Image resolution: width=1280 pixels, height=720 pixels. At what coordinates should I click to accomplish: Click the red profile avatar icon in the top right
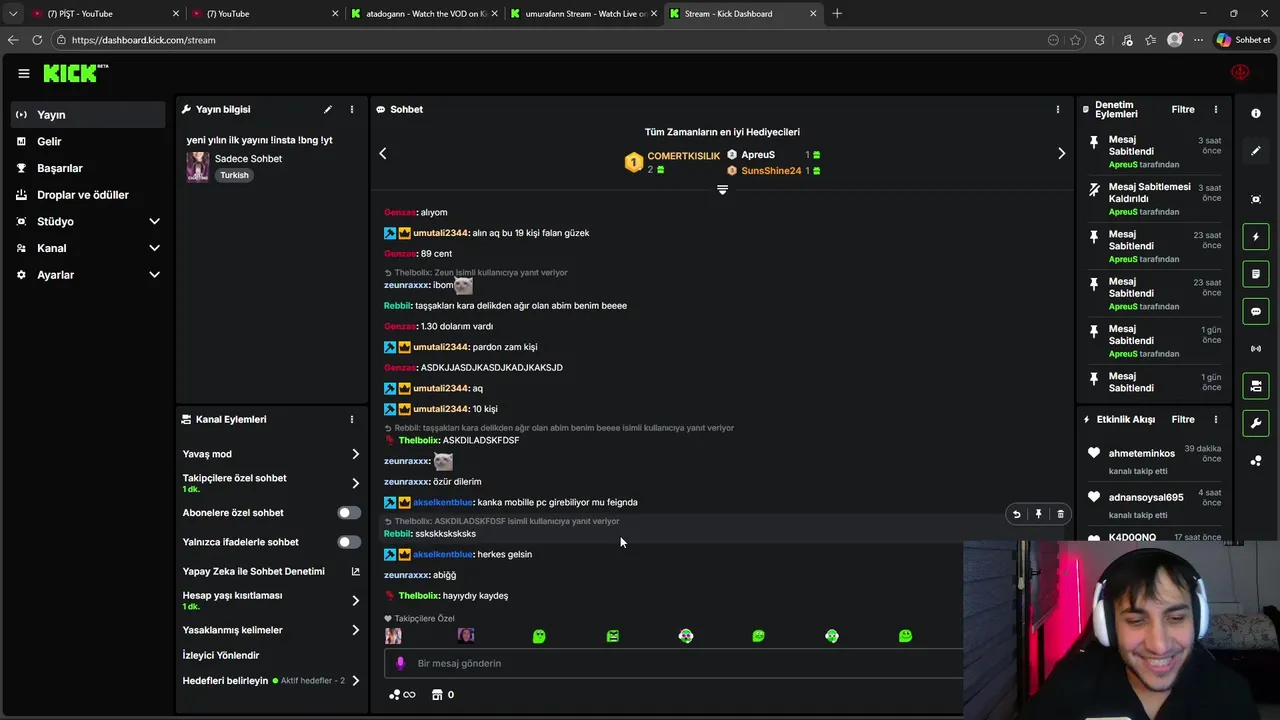1240,73
